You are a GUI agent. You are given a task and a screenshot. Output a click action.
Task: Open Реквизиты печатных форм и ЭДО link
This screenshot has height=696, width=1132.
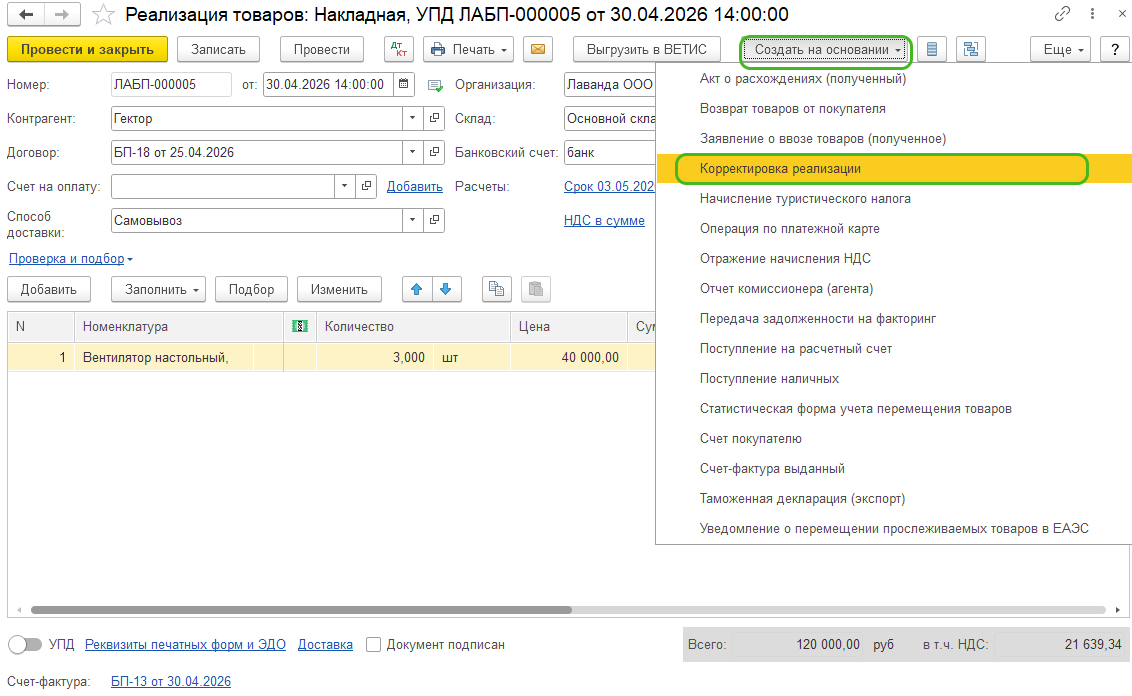[186, 645]
